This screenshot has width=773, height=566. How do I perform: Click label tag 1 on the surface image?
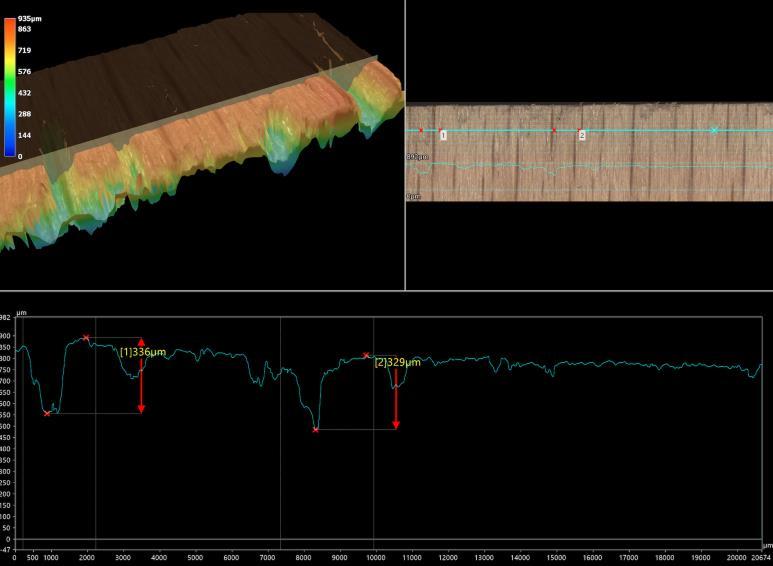(443, 135)
